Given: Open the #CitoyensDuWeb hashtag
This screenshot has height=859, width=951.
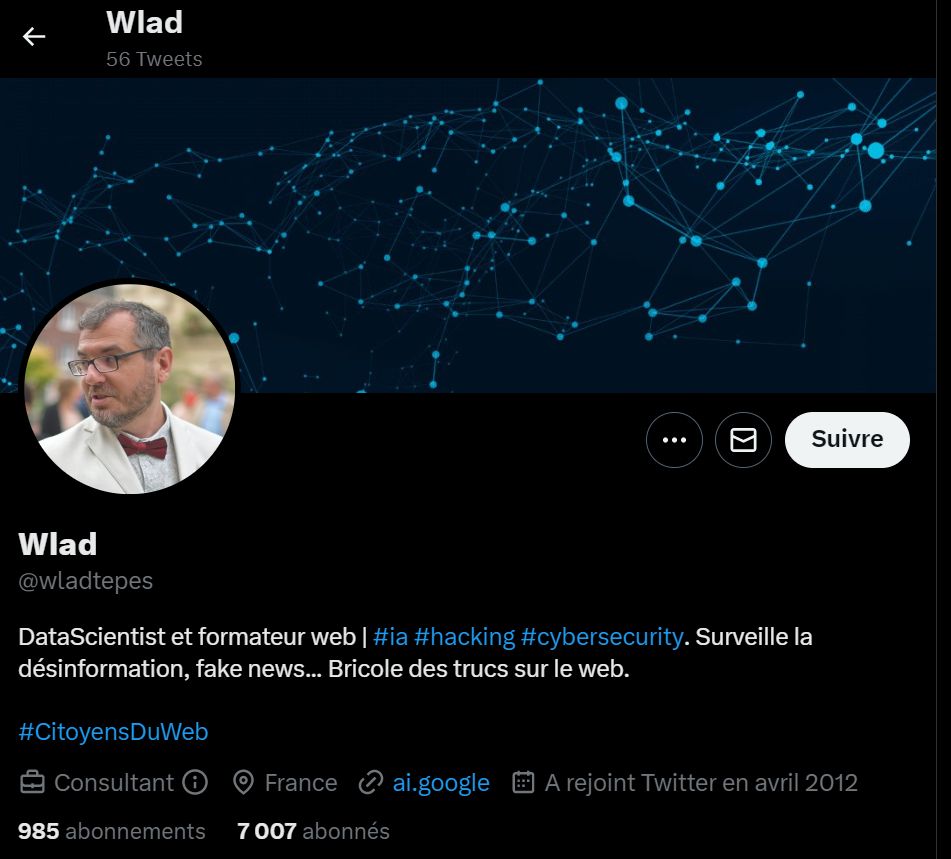Looking at the screenshot, I should [113, 732].
